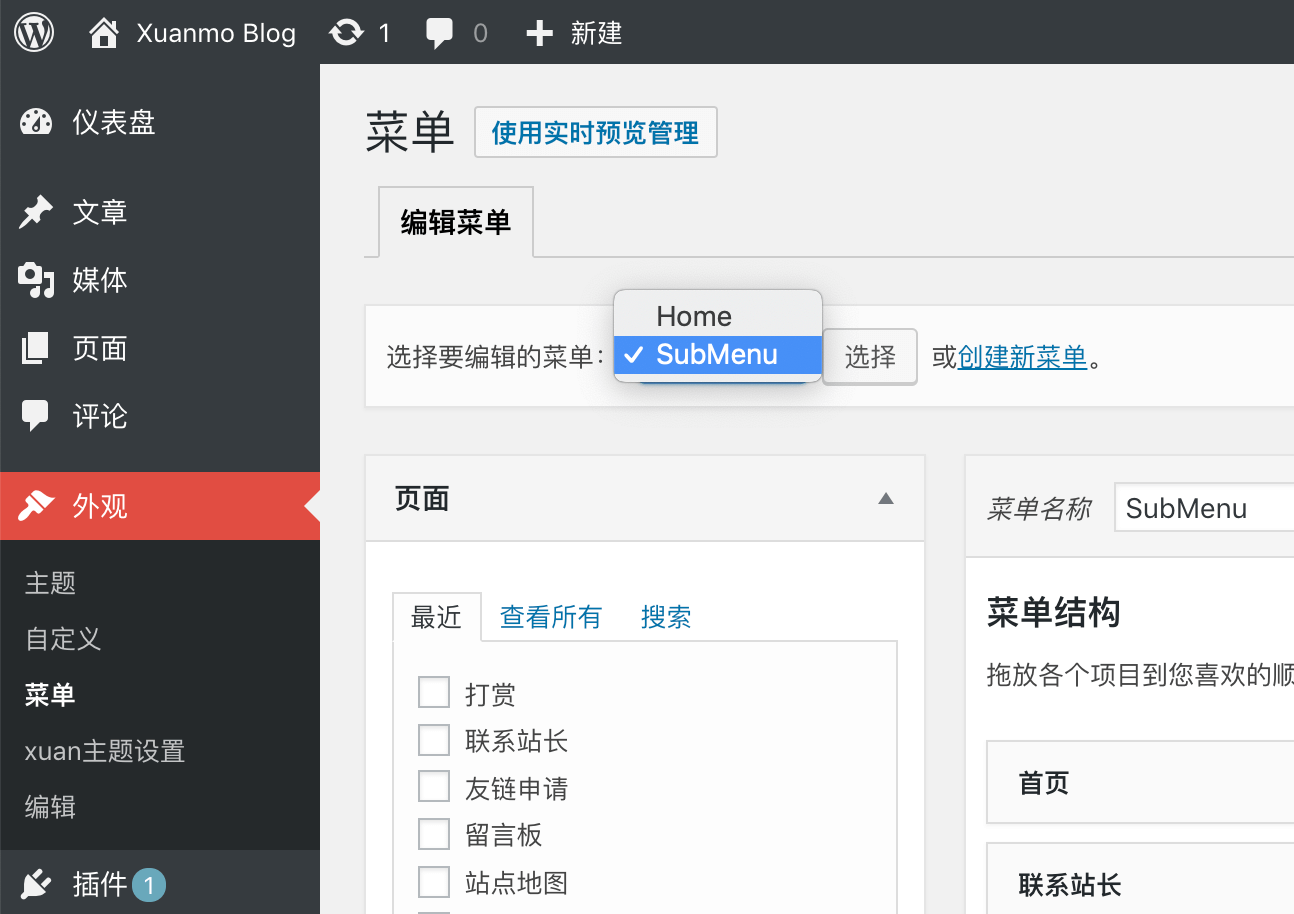Check the 打赏 page checkbox
The image size is (1294, 914).
434,692
